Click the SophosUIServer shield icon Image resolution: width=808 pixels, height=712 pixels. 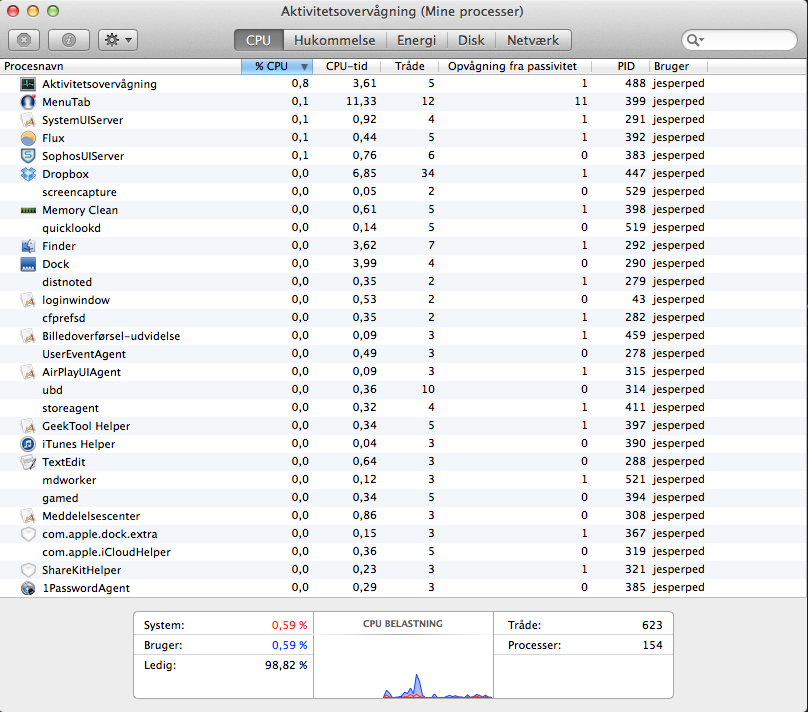(28, 156)
